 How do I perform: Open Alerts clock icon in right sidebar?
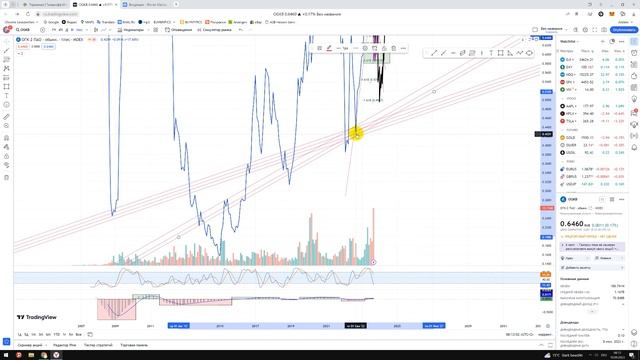[x=634, y=53]
